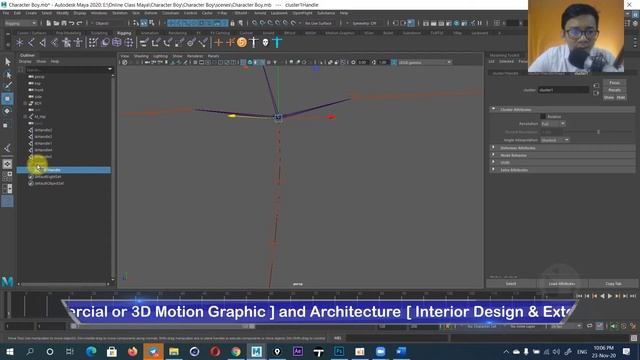This screenshot has height=360, width=640.
Task: Select defaultLightSet in the Outliner
Action: tap(48, 177)
